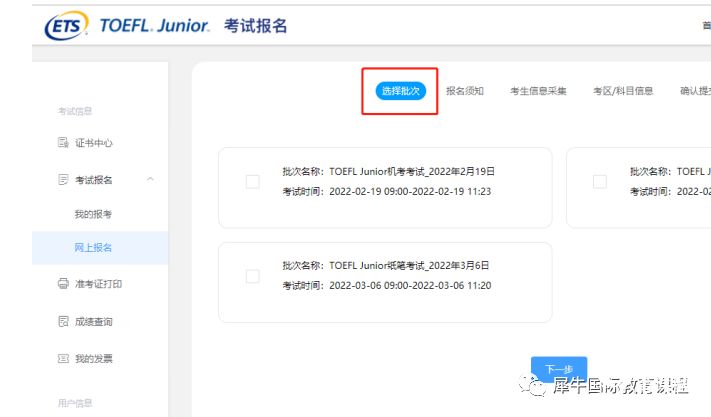Go to the 报名须知 step
Viewport: 711px width, 417px height.
(x=465, y=91)
